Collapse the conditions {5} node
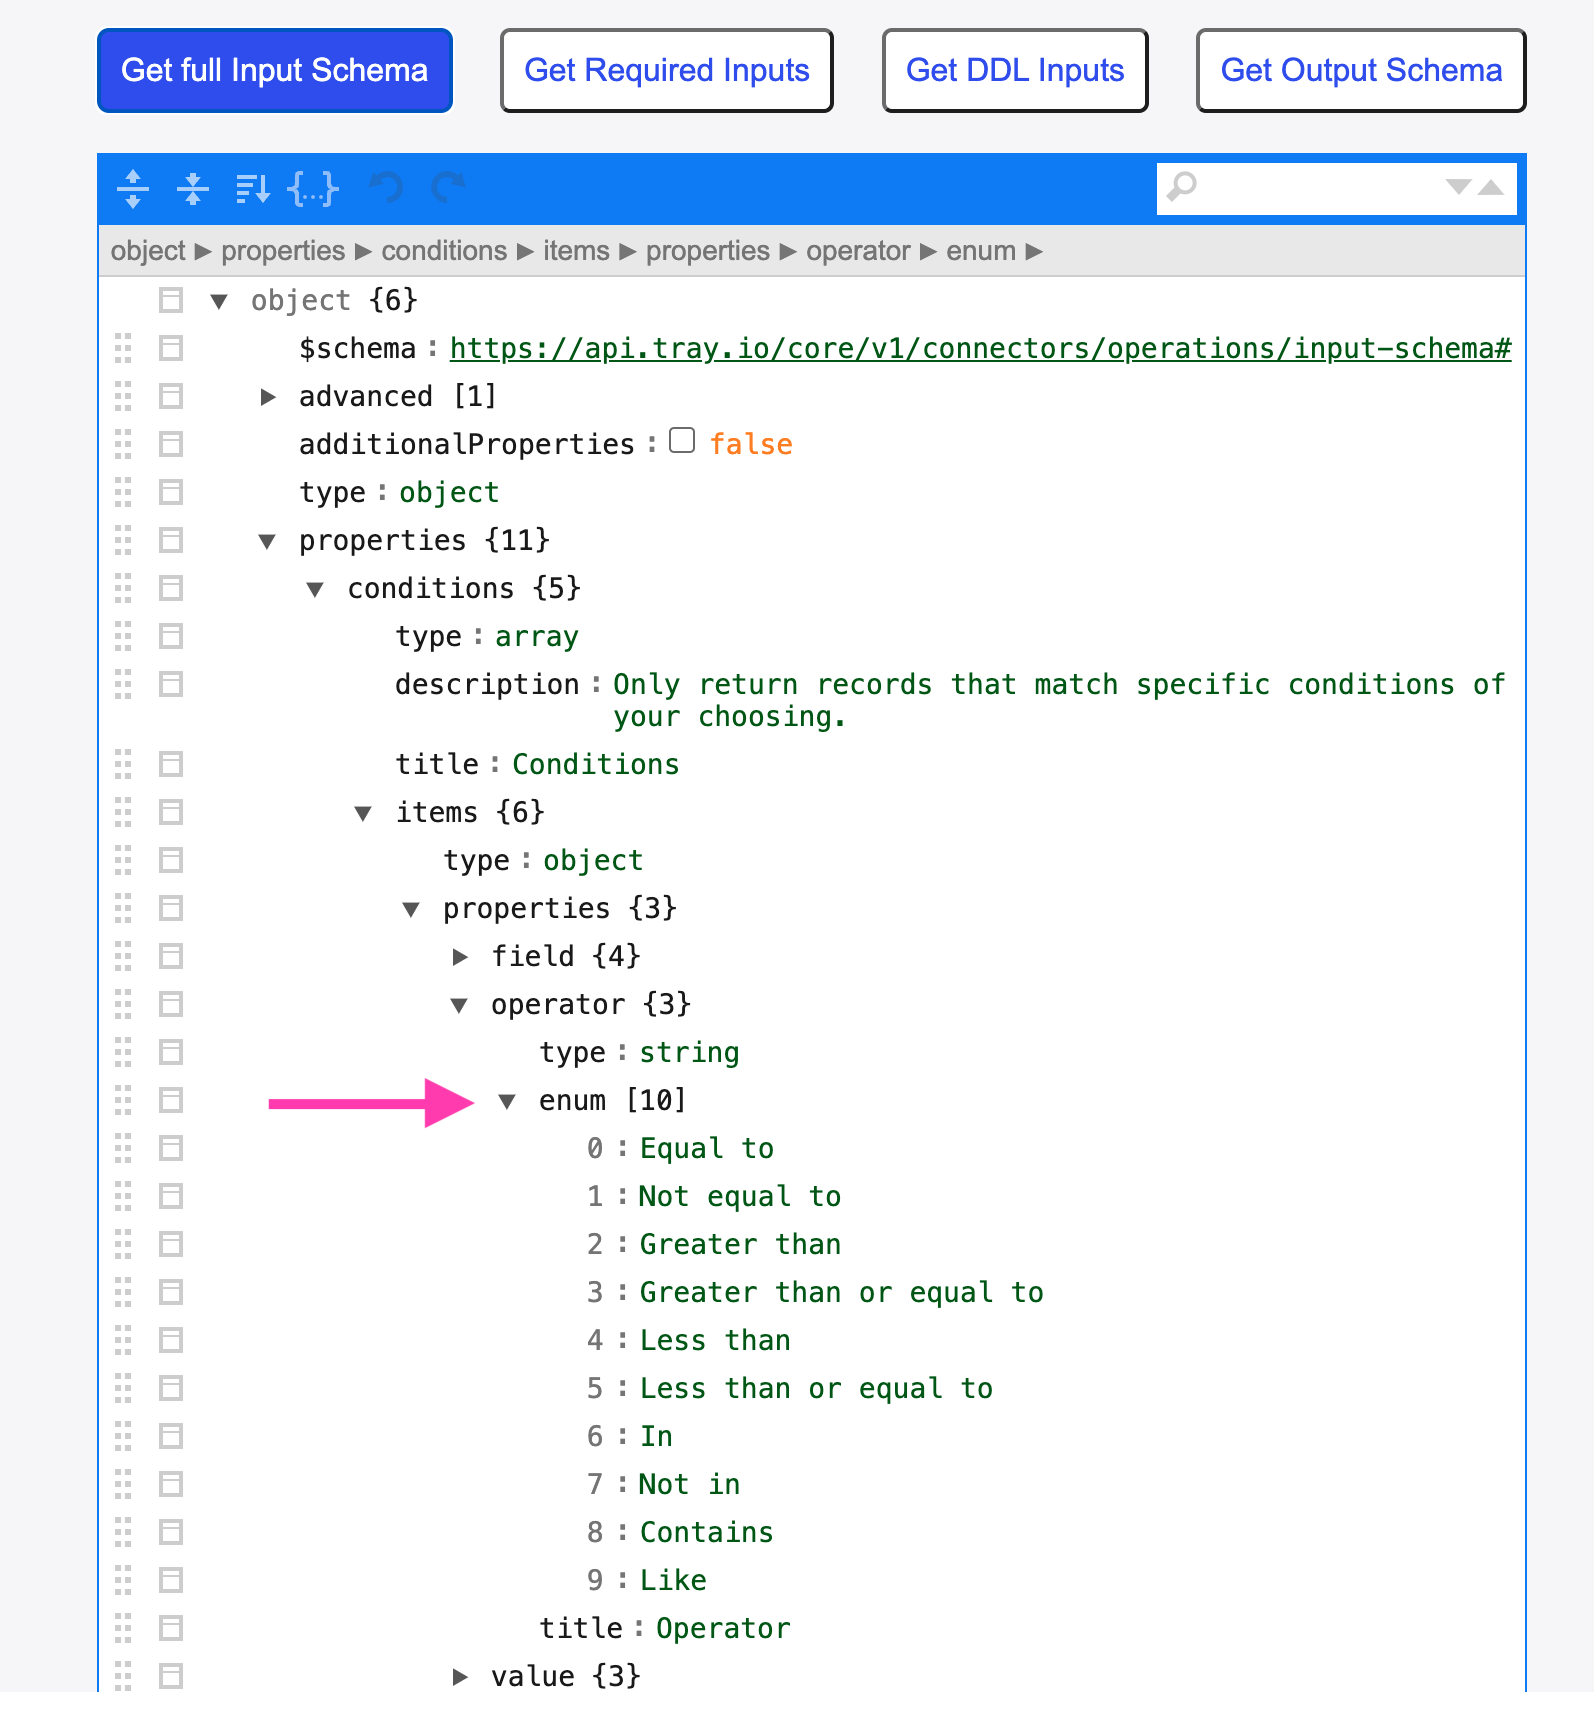The height and width of the screenshot is (1716, 1594). click(x=315, y=589)
